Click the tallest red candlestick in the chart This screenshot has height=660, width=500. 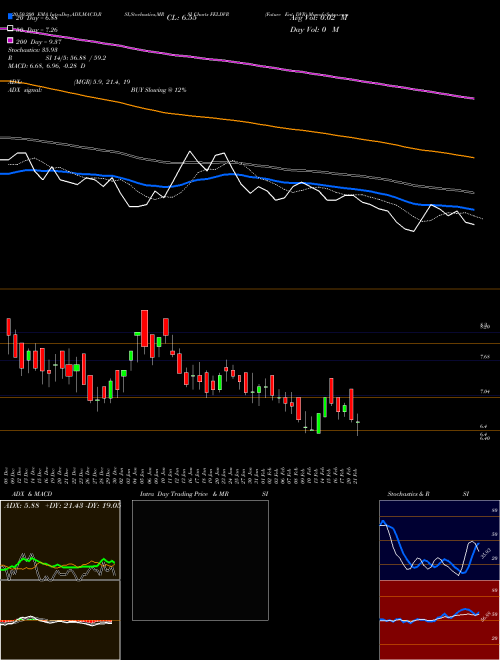pyautogui.click(x=144, y=328)
